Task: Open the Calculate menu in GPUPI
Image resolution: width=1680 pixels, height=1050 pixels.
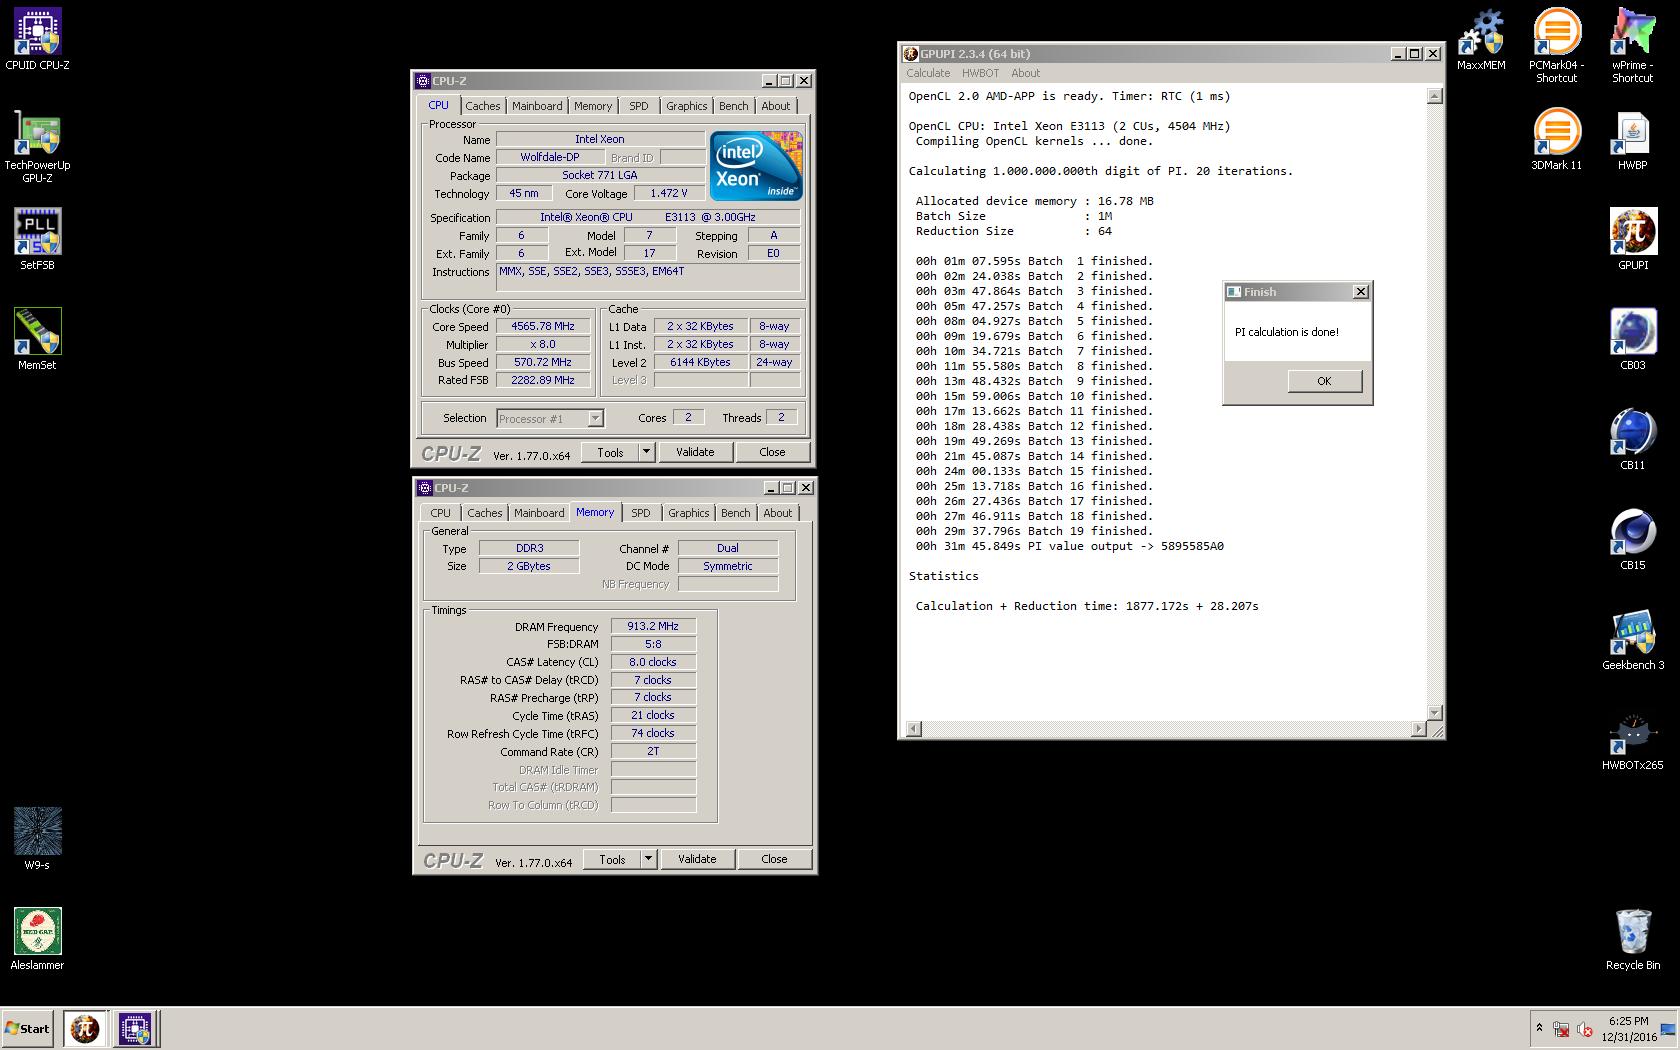Action: [x=928, y=73]
